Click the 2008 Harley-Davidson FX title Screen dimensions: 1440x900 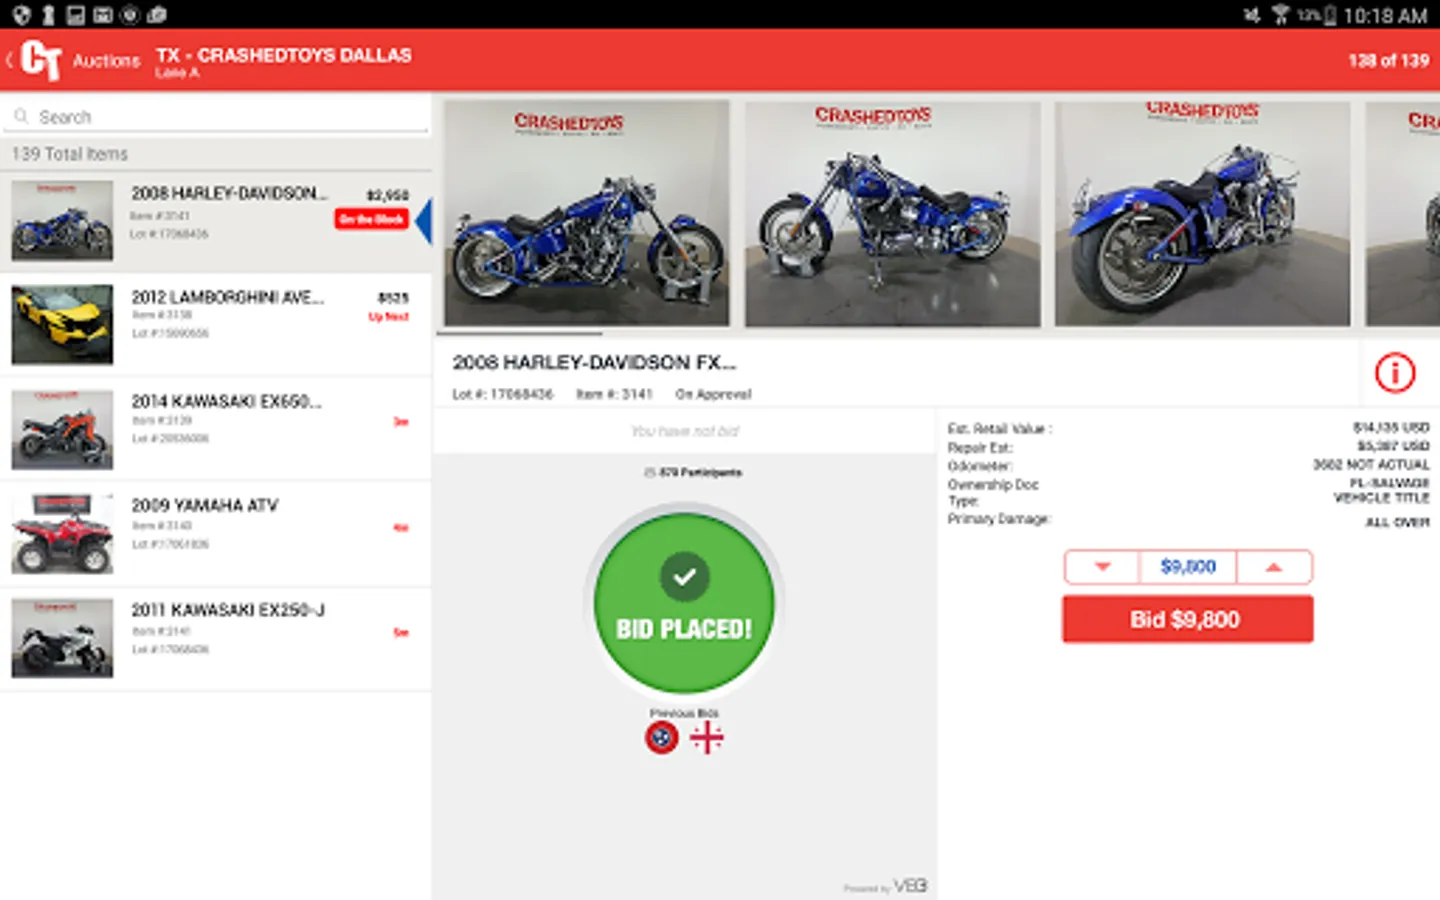click(x=594, y=362)
